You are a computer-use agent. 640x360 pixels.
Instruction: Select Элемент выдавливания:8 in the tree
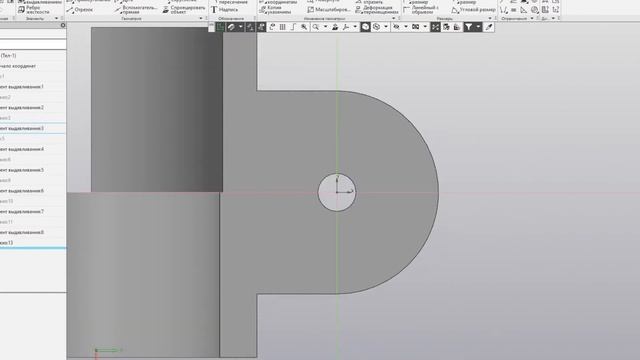(x=22, y=233)
